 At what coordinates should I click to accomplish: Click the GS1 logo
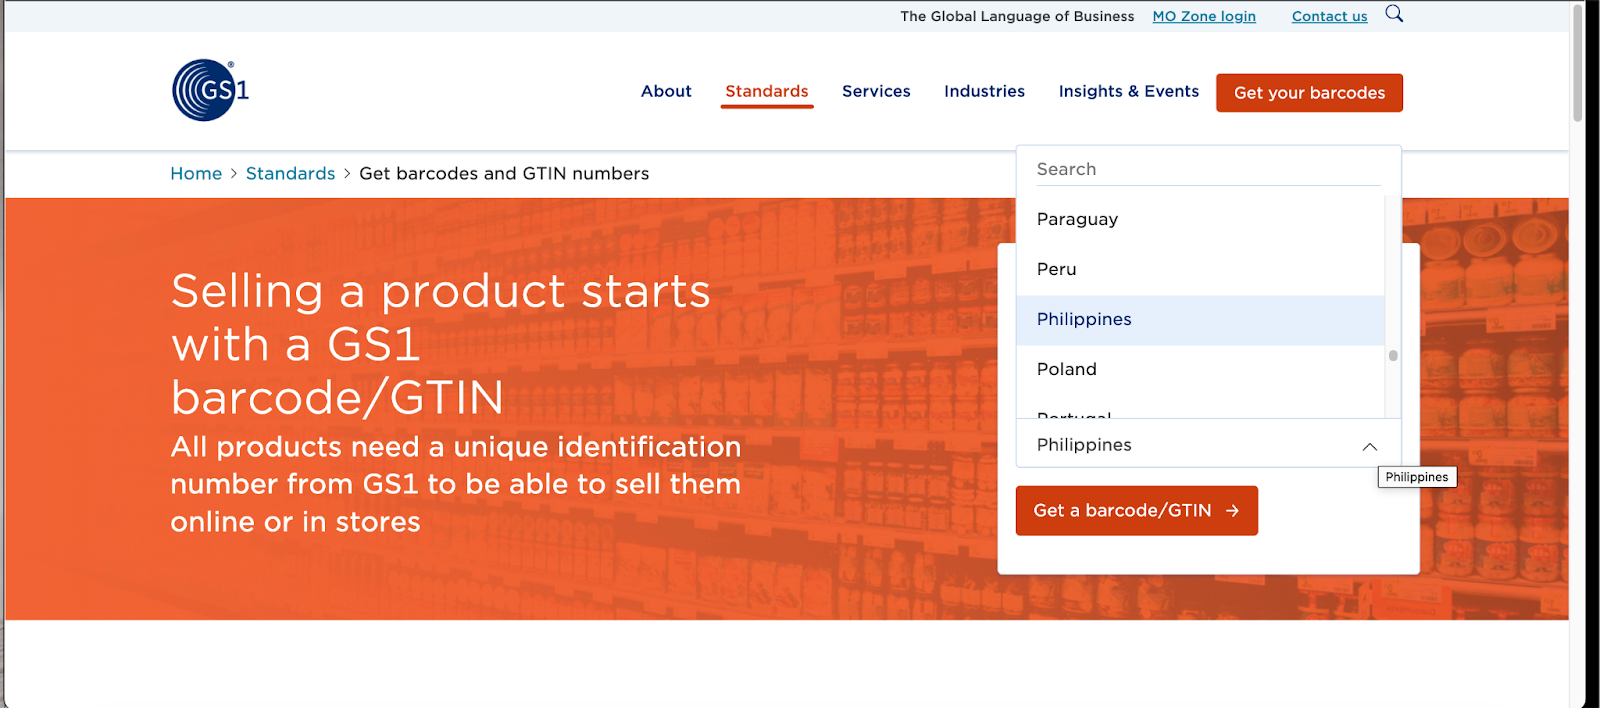210,90
